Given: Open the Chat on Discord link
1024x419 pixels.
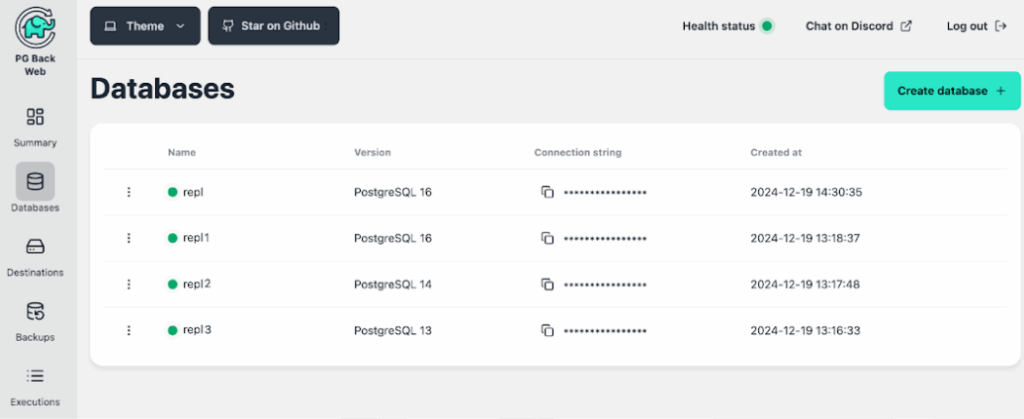Looking at the screenshot, I should pyautogui.click(x=858, y=26).
